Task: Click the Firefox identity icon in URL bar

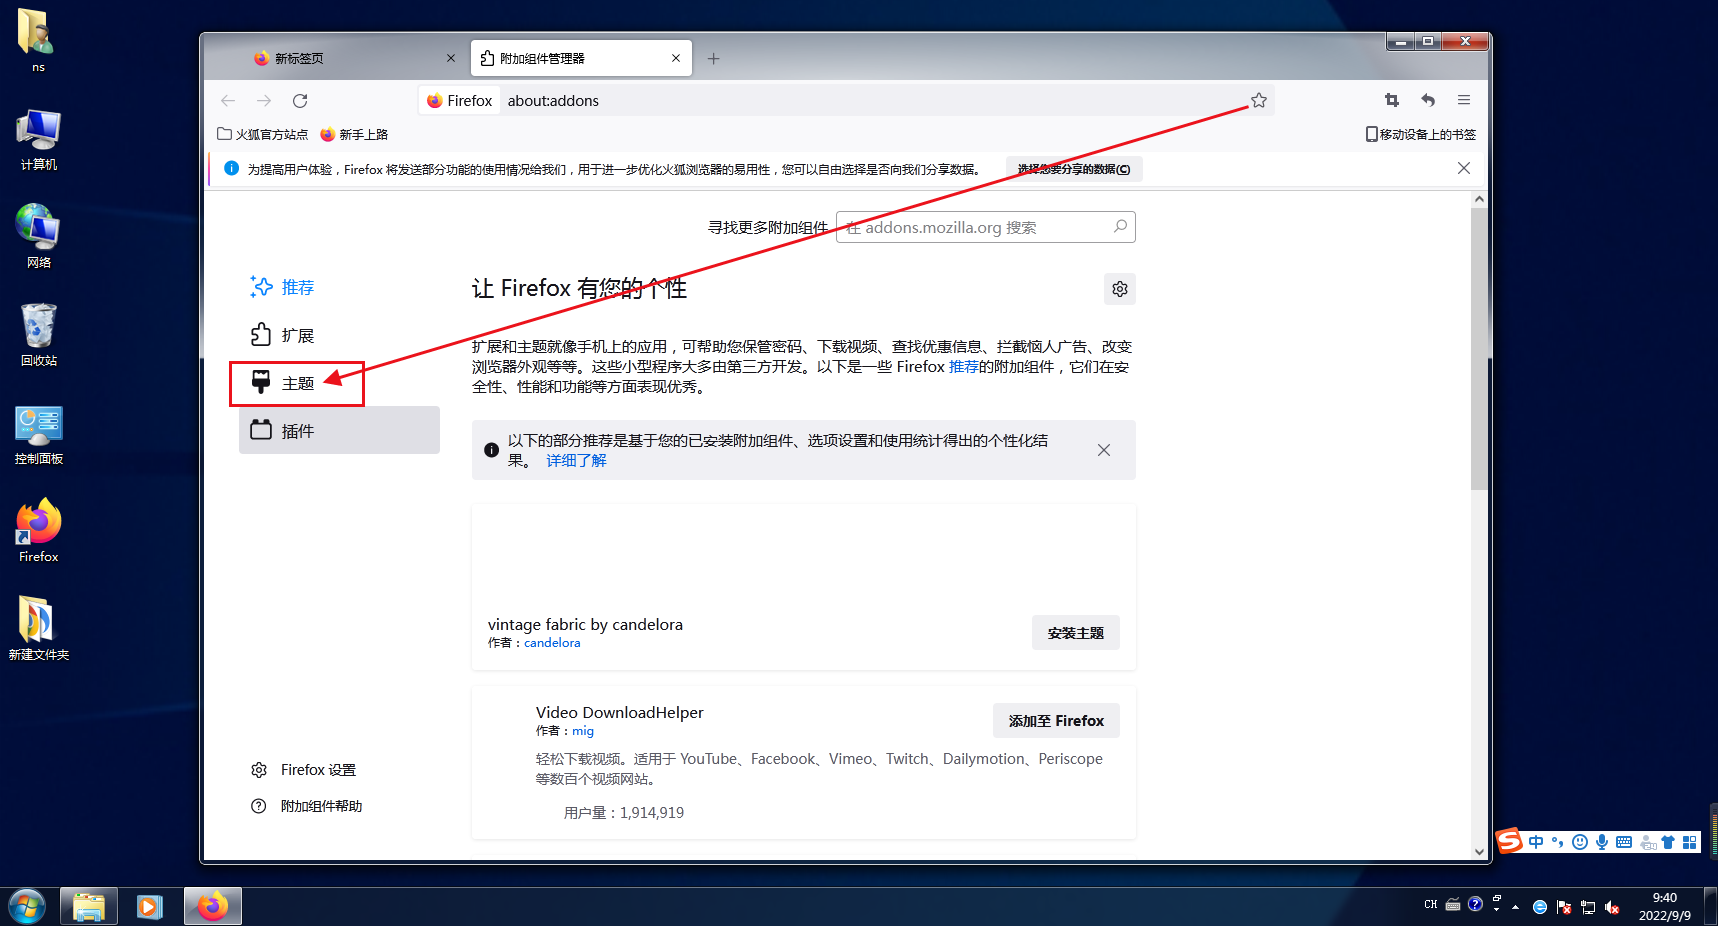Action: tap(460, 100)
